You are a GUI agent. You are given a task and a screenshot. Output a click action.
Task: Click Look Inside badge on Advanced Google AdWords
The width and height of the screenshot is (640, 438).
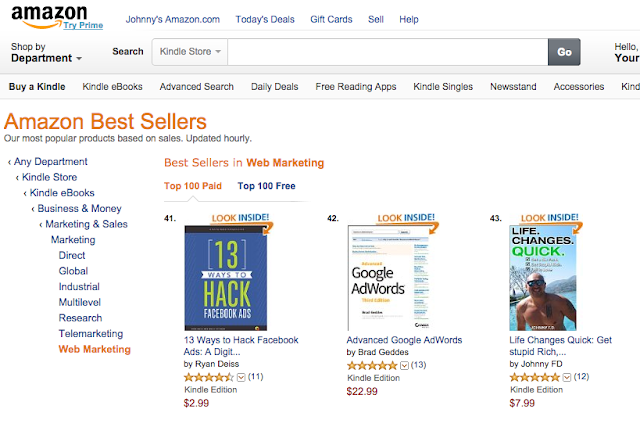(405, 217)
